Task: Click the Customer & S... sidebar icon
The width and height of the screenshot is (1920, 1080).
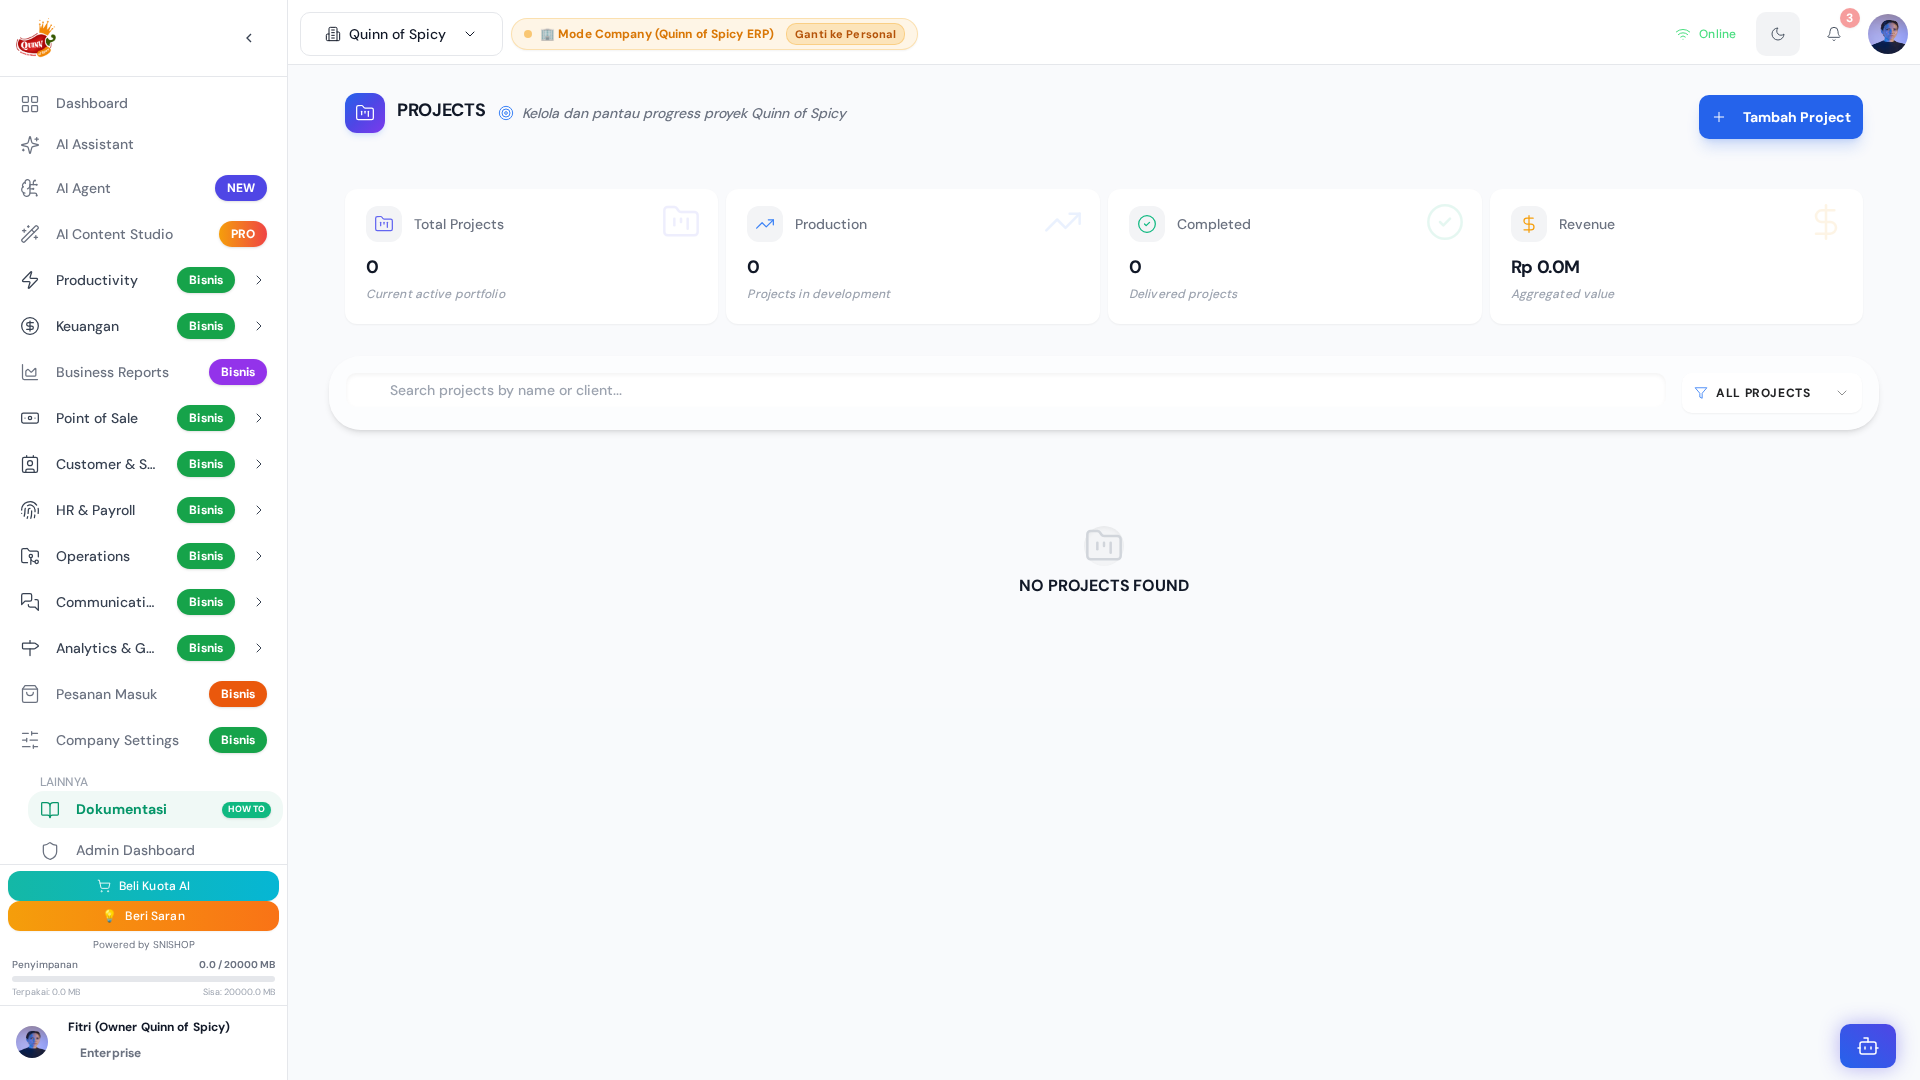Action: point(30,464)
